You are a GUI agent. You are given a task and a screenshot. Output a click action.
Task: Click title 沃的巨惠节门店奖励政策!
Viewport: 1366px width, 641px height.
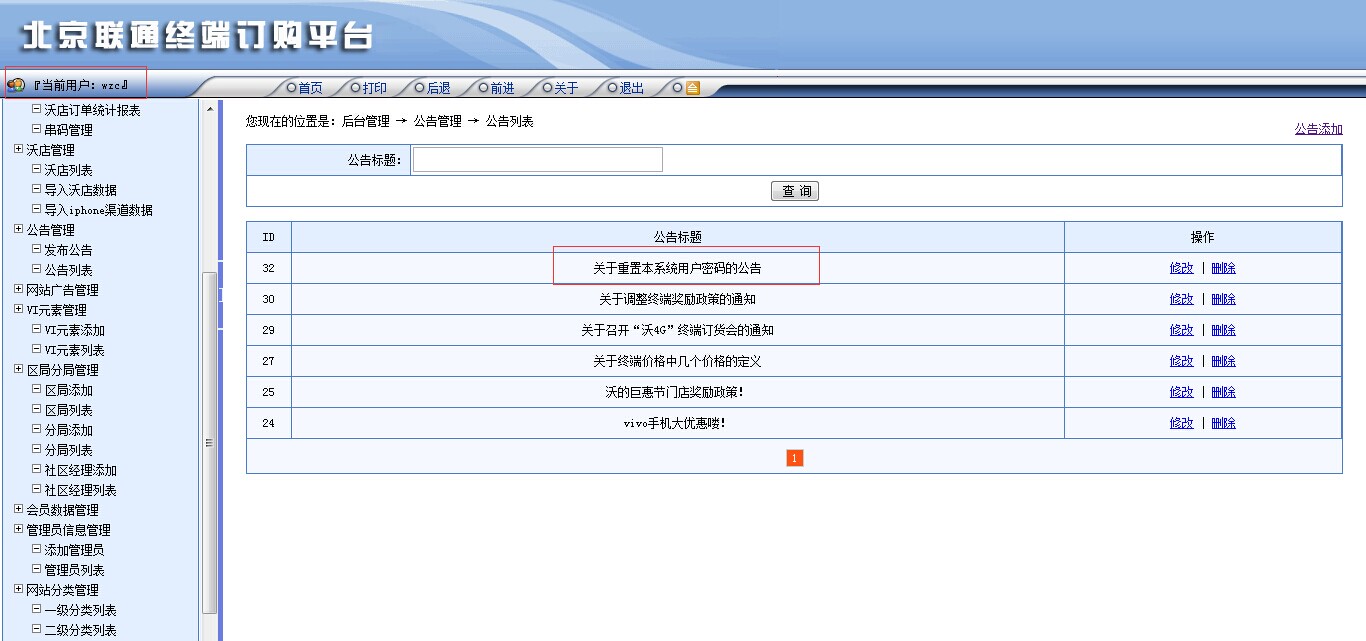pos(675,392)
